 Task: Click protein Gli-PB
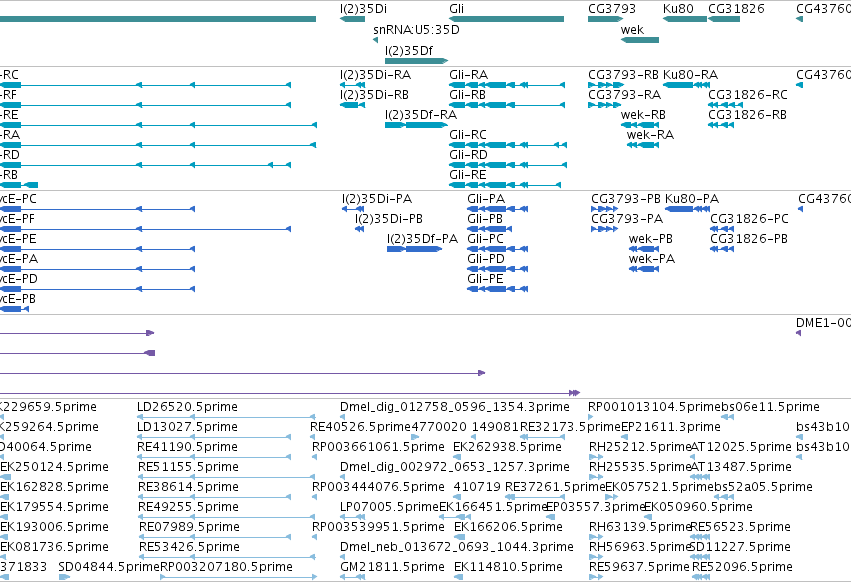click(x=485, y=219)
